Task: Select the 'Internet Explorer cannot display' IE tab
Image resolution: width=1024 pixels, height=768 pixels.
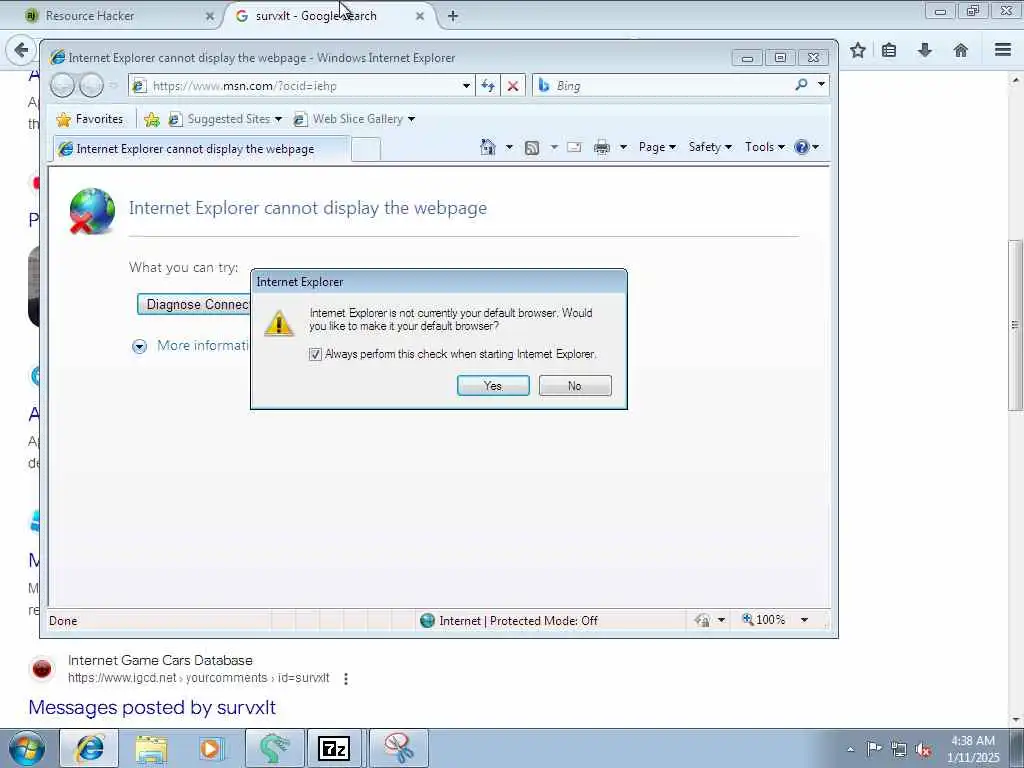Action: click(200, 149)
